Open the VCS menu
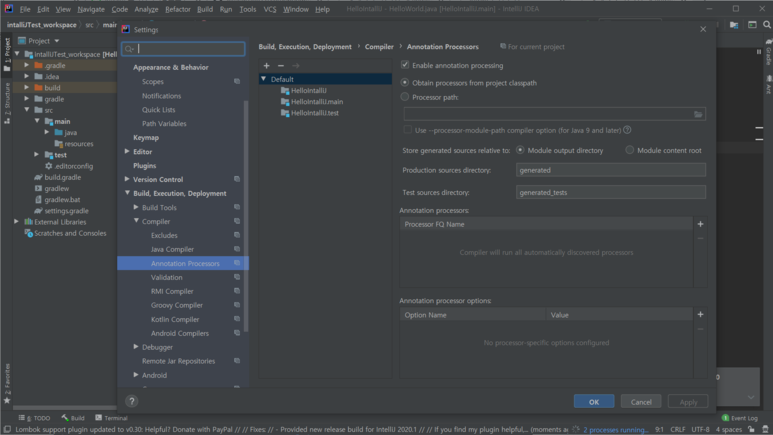The width and height of the screenshot is (773, 435). point(270,9)
